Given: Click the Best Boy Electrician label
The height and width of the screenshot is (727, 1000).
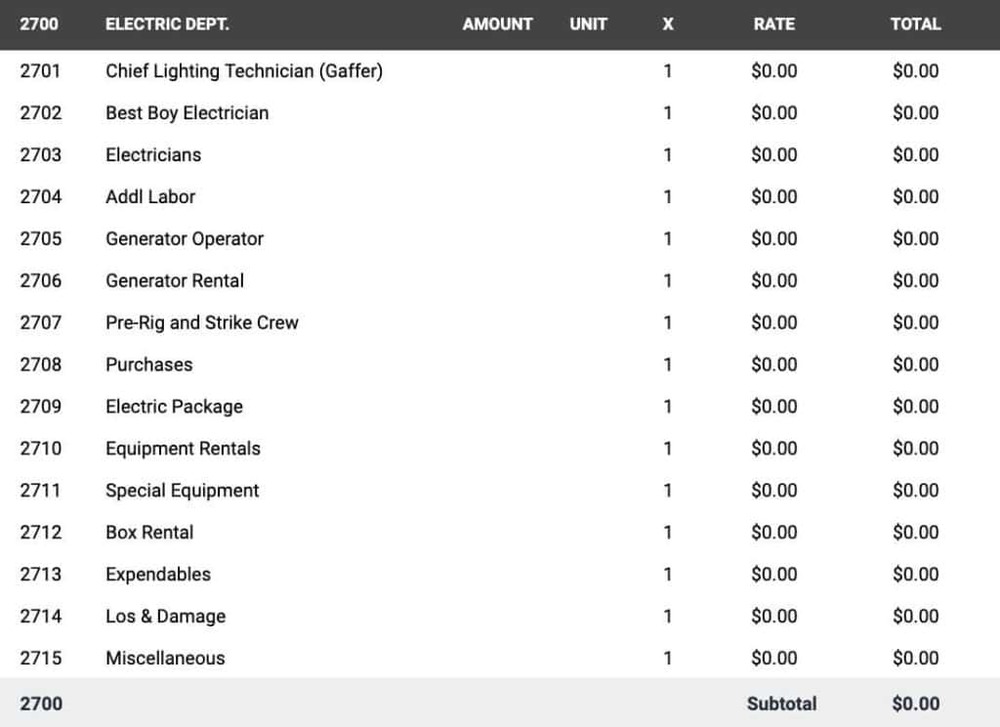Looking at the screenshot, I should 187,113.
